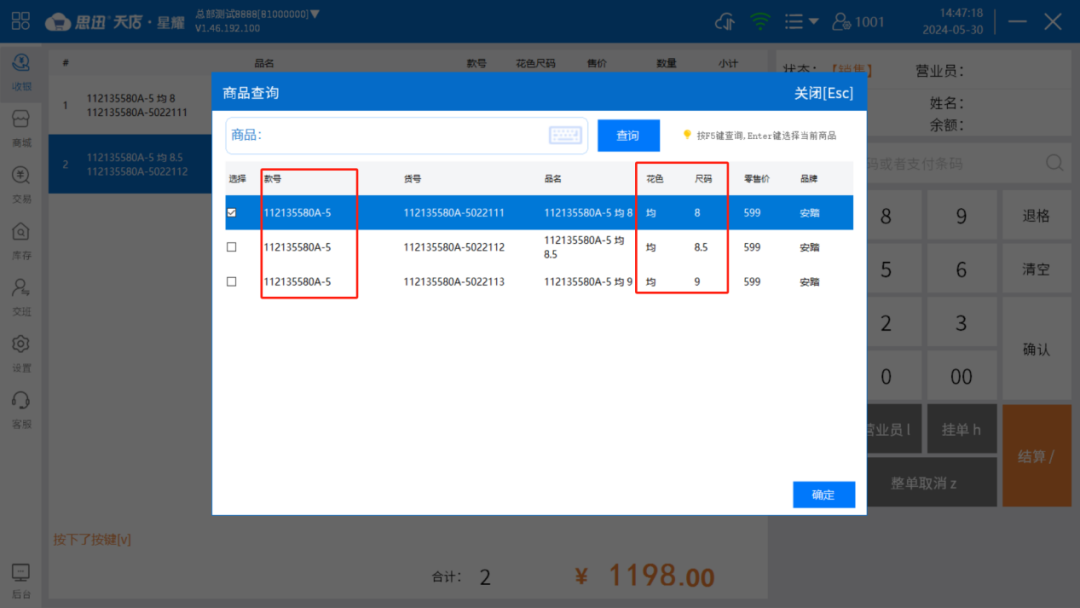The image size is (1080, 608).
Task: Click the 客服 customer service icon
Action: (x=21, y=407)
